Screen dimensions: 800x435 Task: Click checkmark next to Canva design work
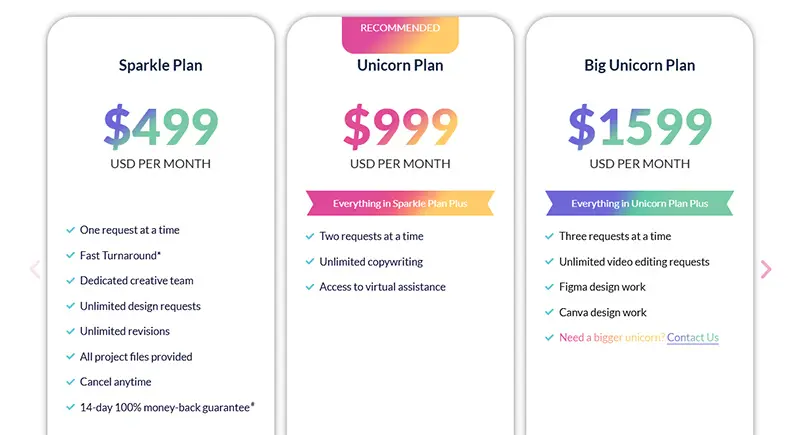550,313
